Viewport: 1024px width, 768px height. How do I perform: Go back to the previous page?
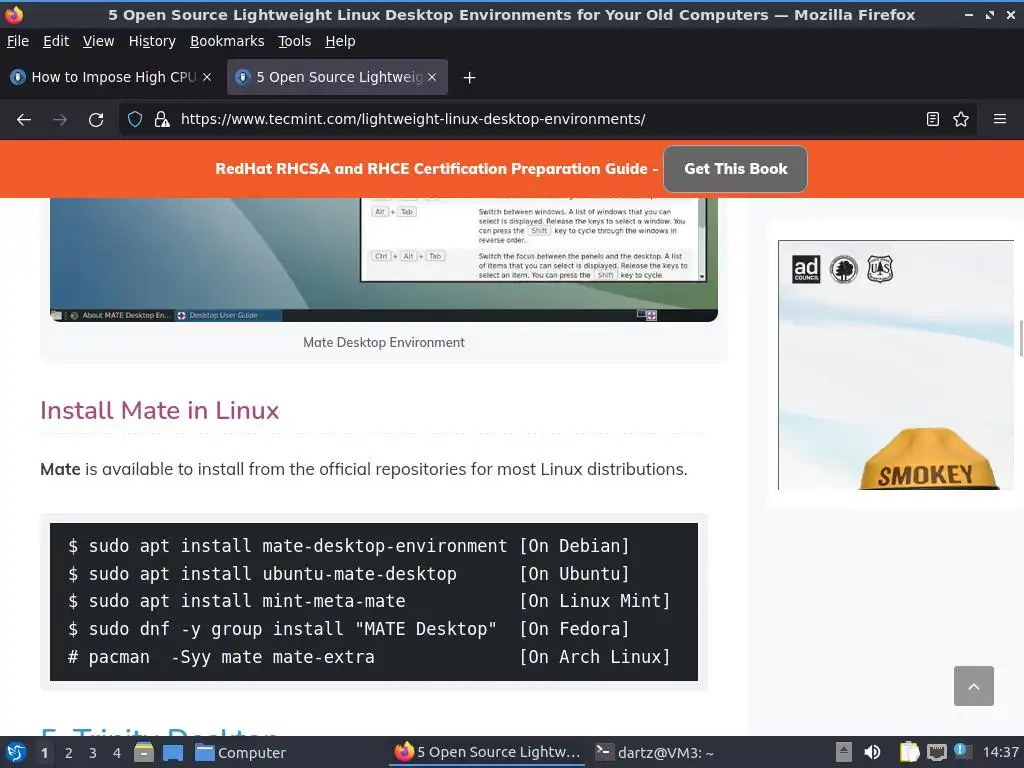24,120
